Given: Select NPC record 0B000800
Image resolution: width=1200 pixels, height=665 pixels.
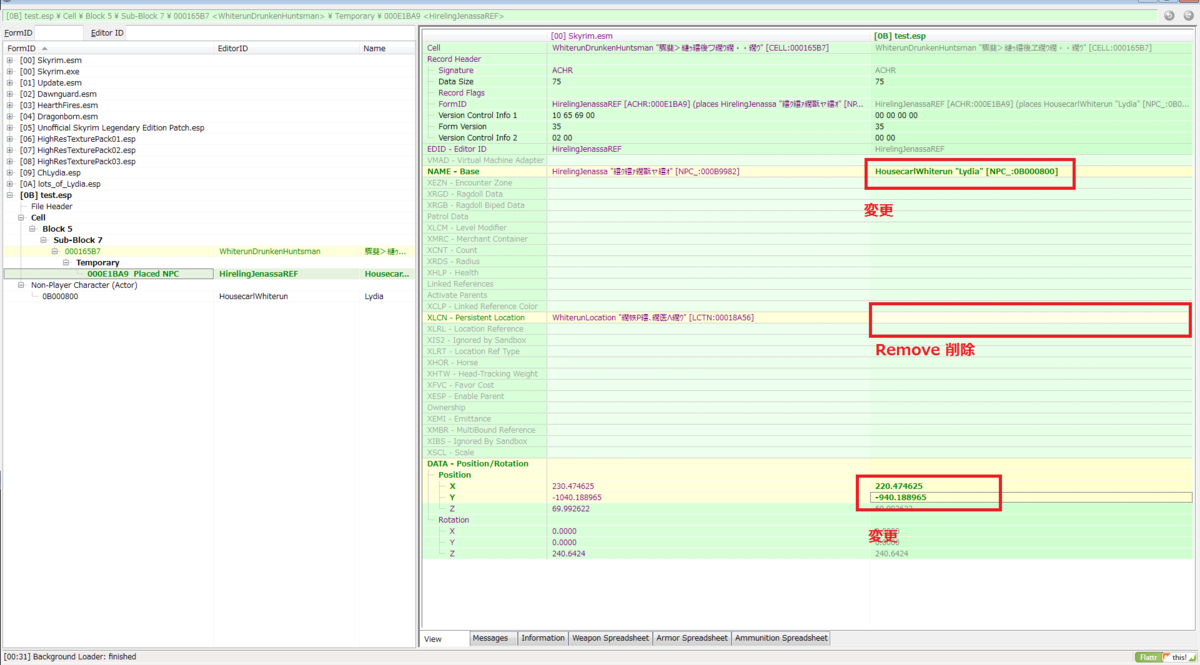Looking at the screenshot, I should [x=61, y=296].
